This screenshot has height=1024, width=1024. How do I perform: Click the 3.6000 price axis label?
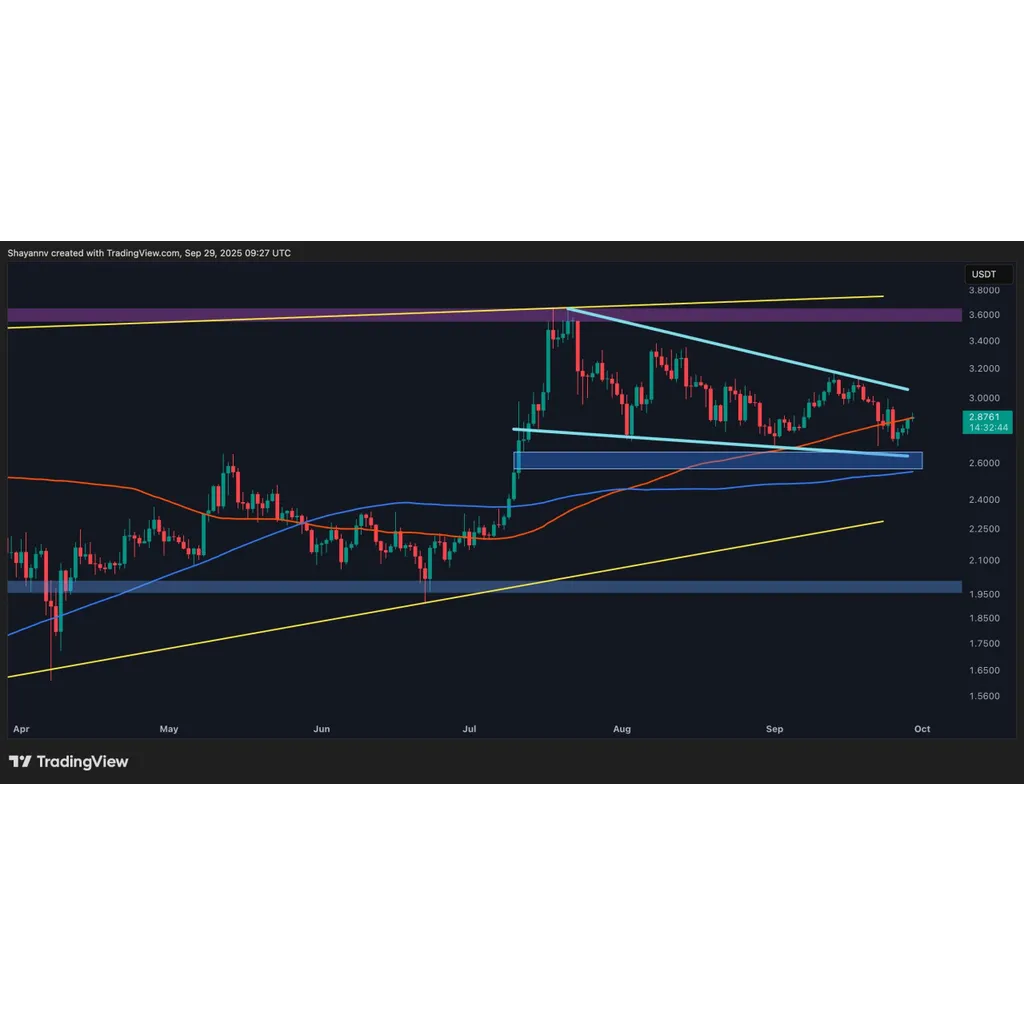pos(984,315)
